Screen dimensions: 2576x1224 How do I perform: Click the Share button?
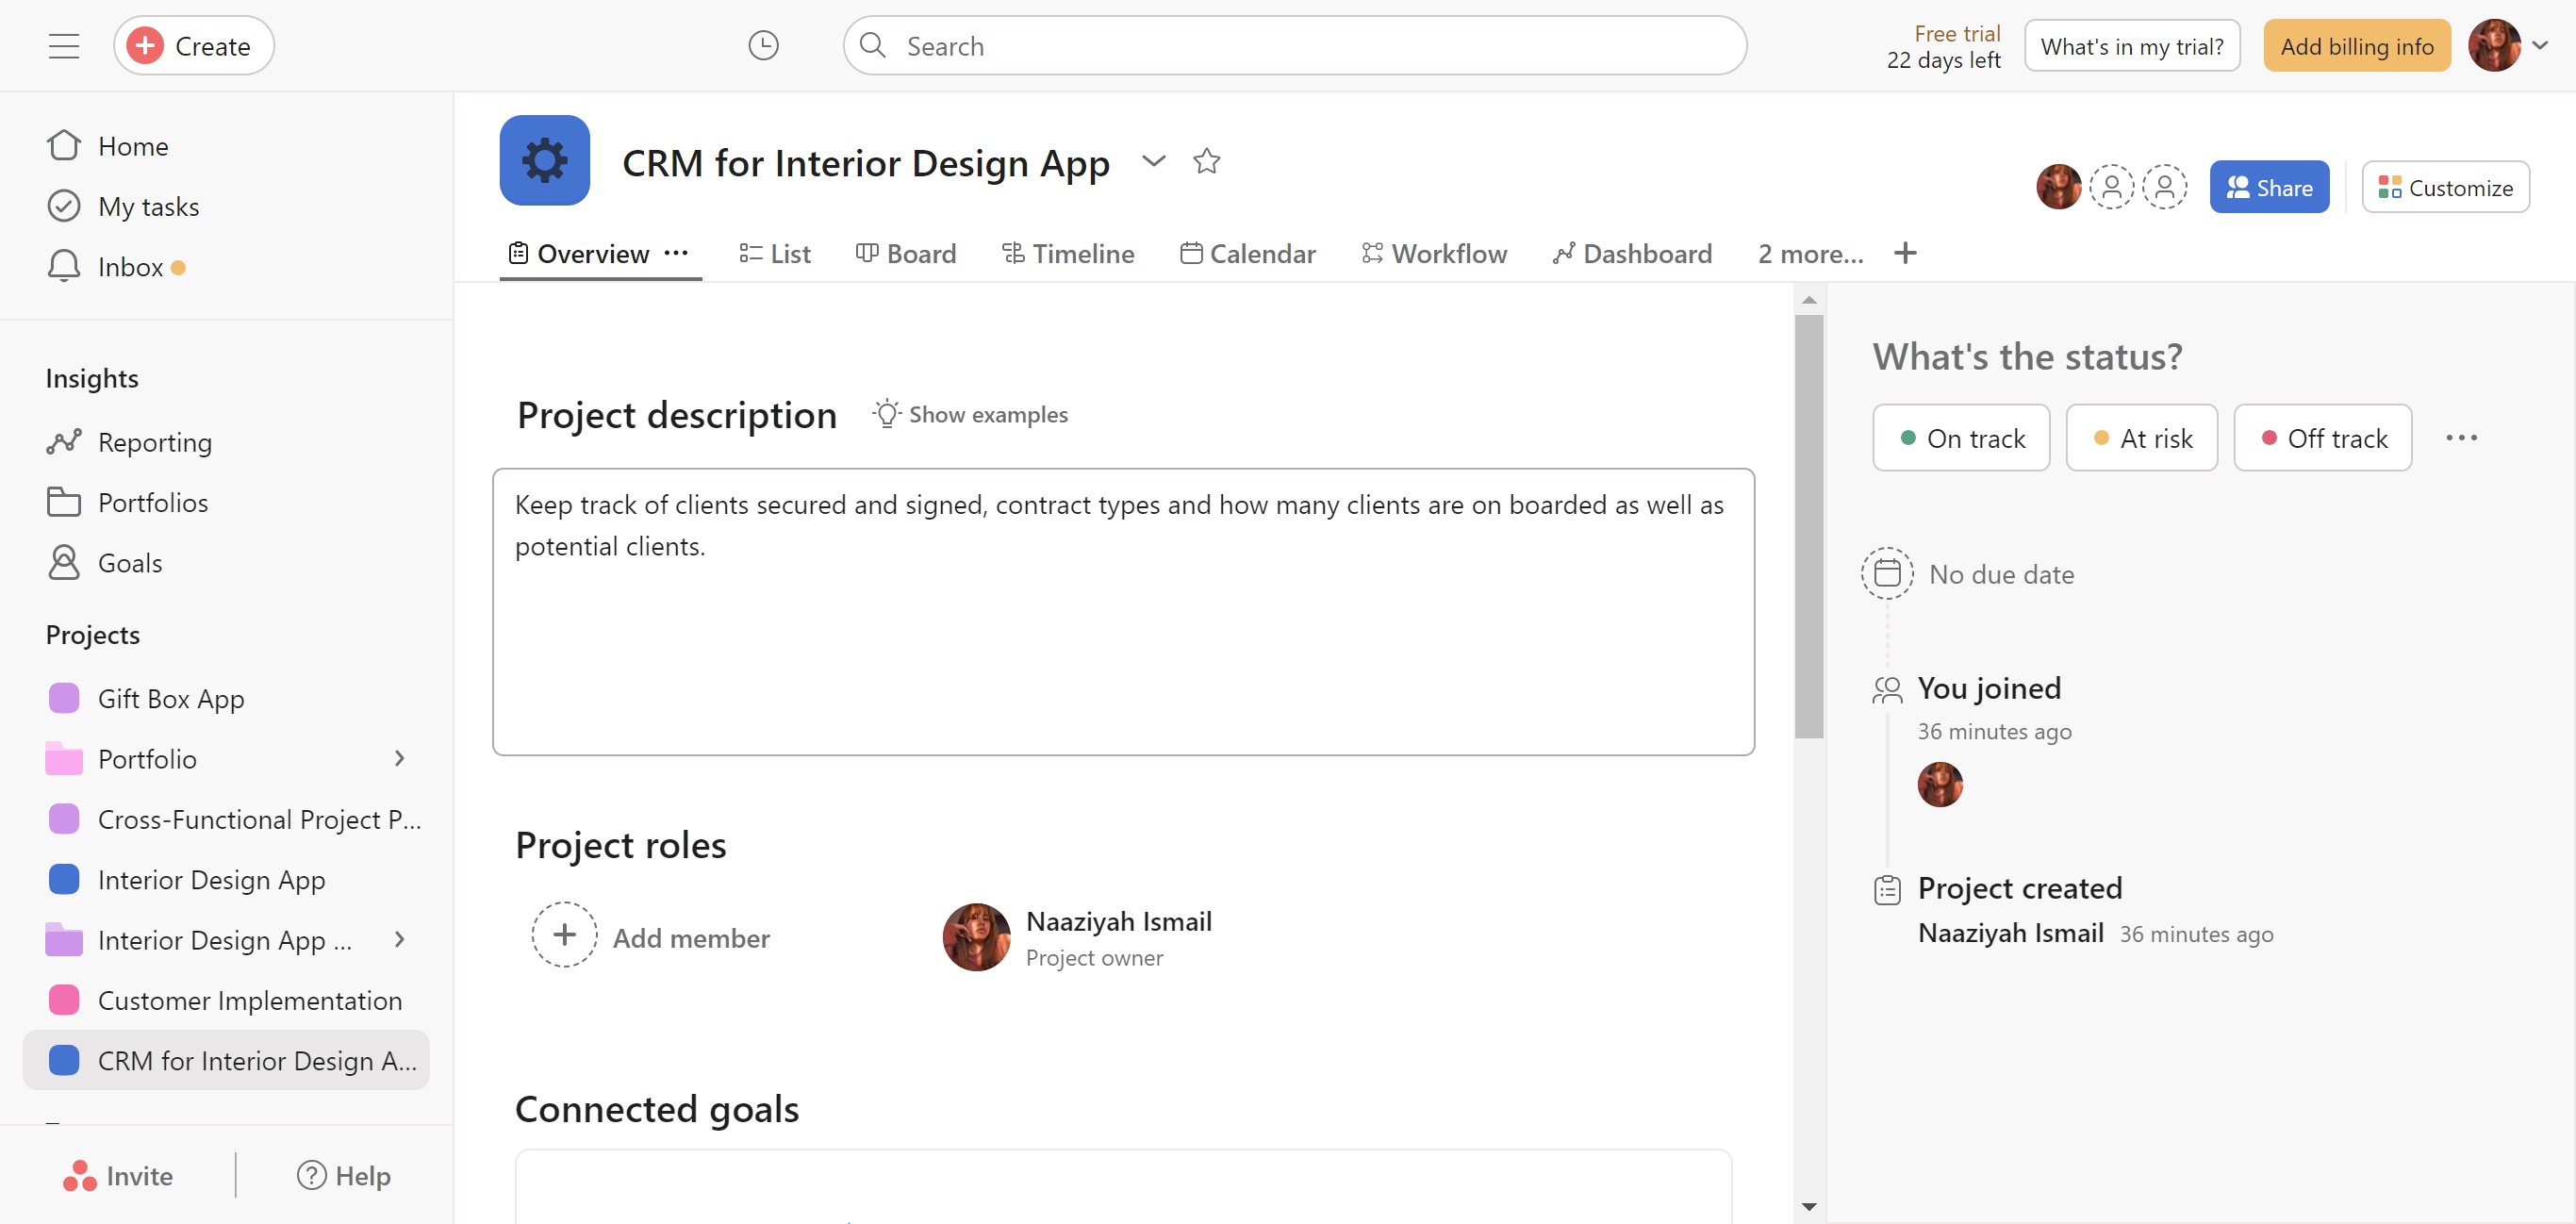(2268, 188)
